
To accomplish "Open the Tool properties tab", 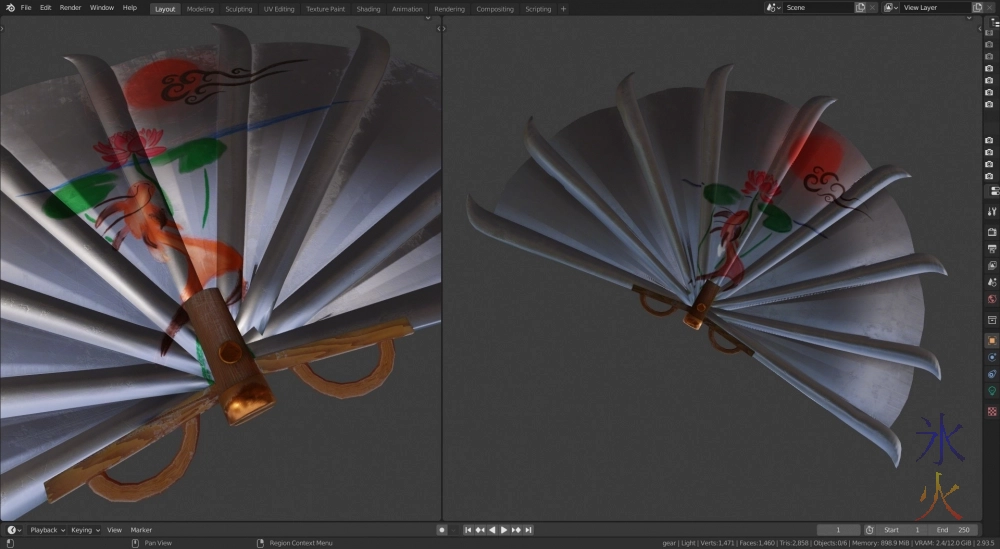I will (992, 212).
